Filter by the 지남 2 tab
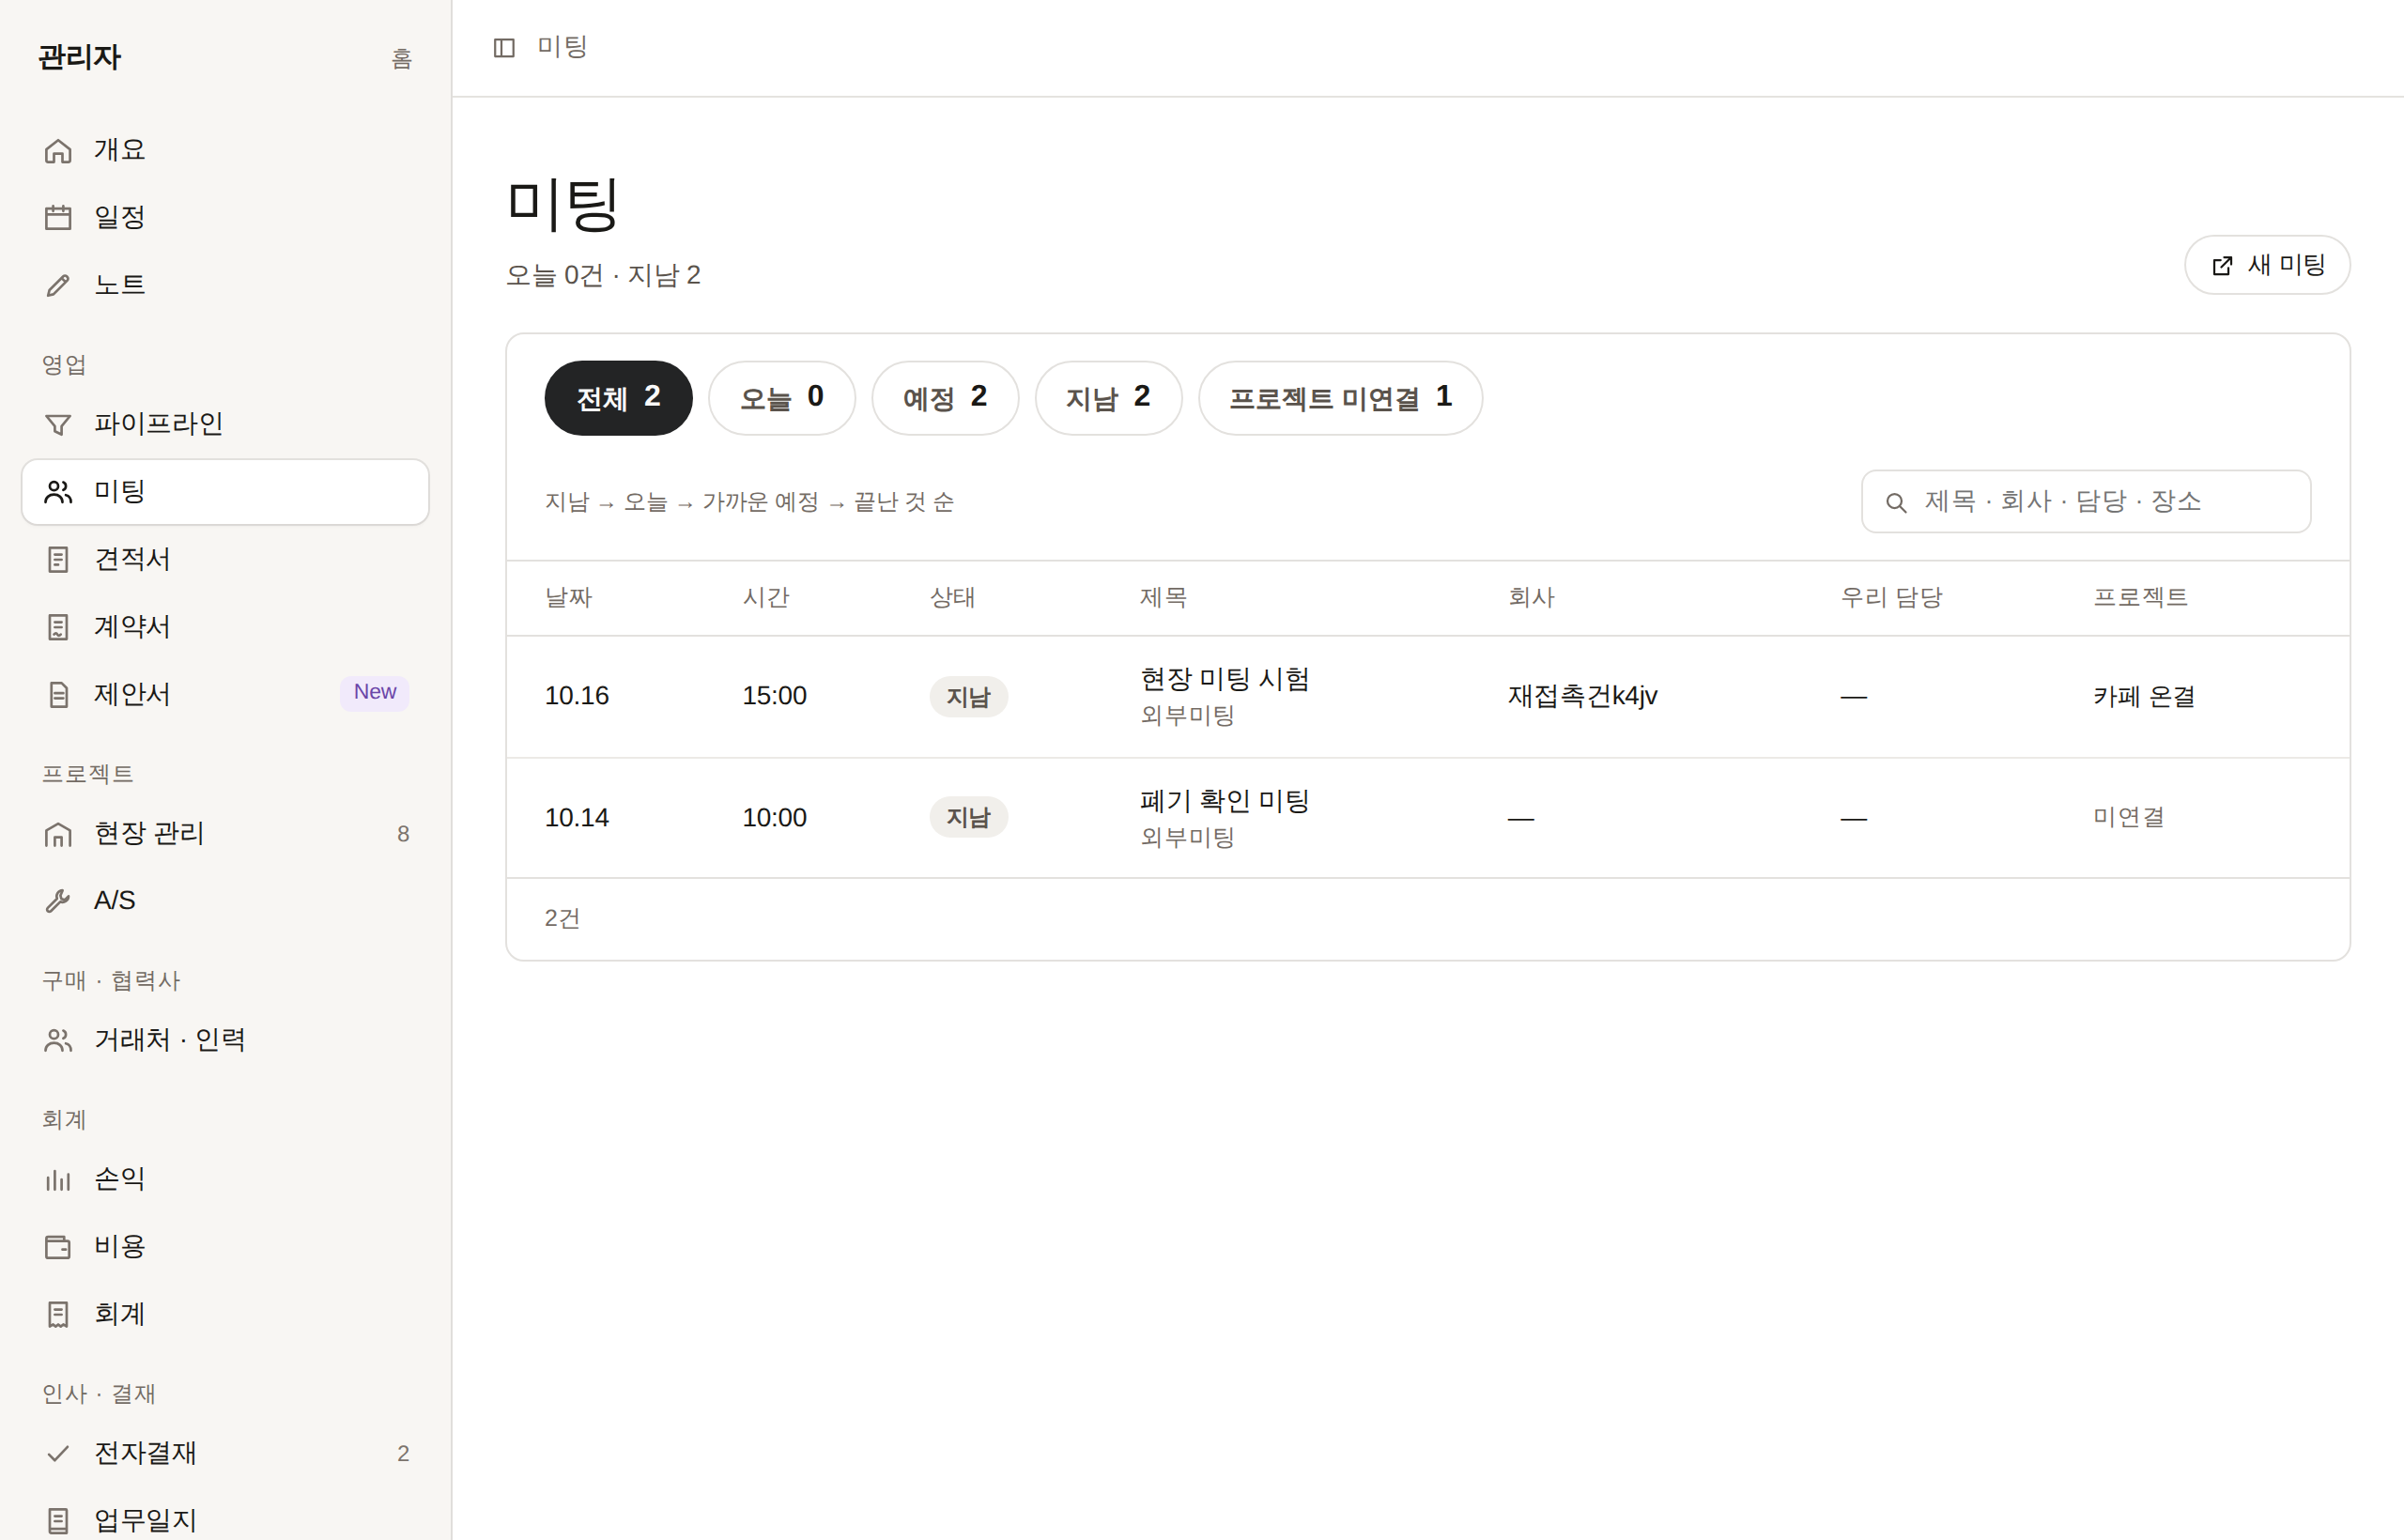Viewport: 2404px width, 1540px height. click(x=1108, y=398)
